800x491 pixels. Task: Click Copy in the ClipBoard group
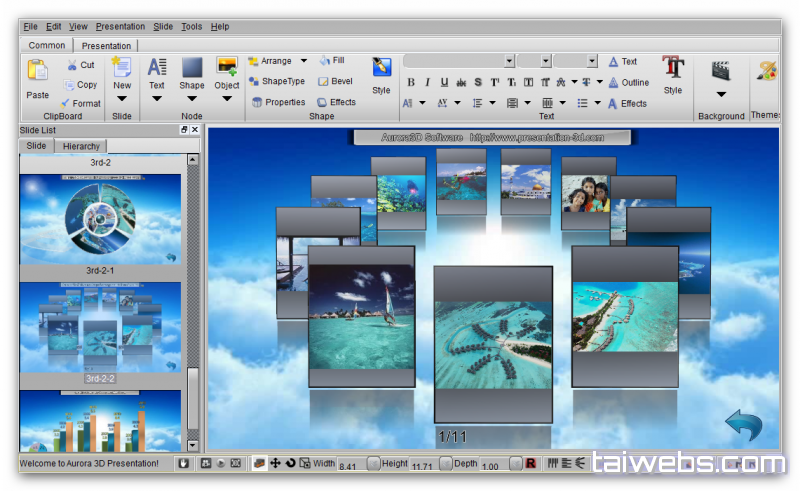click(81, 85)
